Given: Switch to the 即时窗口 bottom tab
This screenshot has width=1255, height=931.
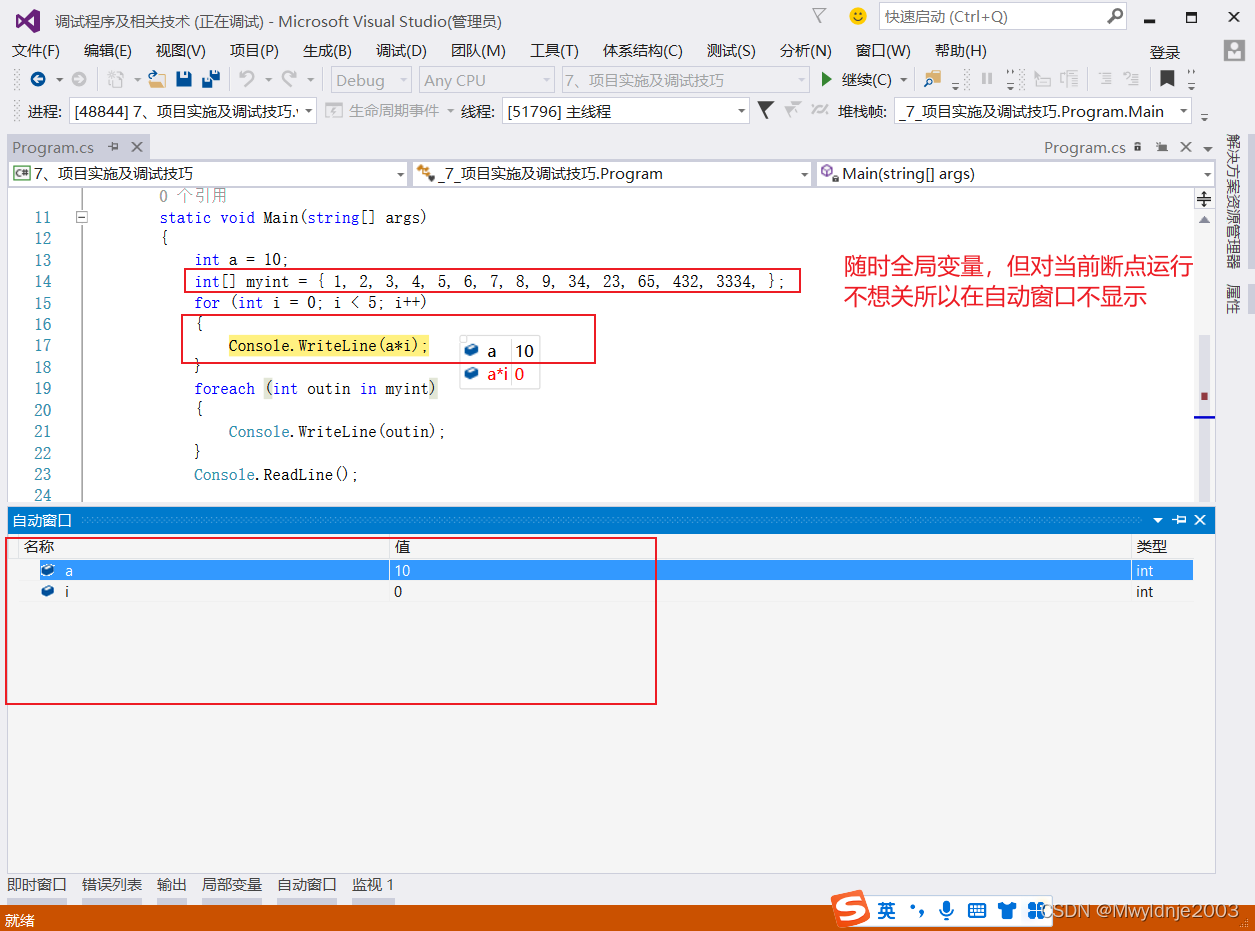Looking at the screenshot, I should 37,885.
